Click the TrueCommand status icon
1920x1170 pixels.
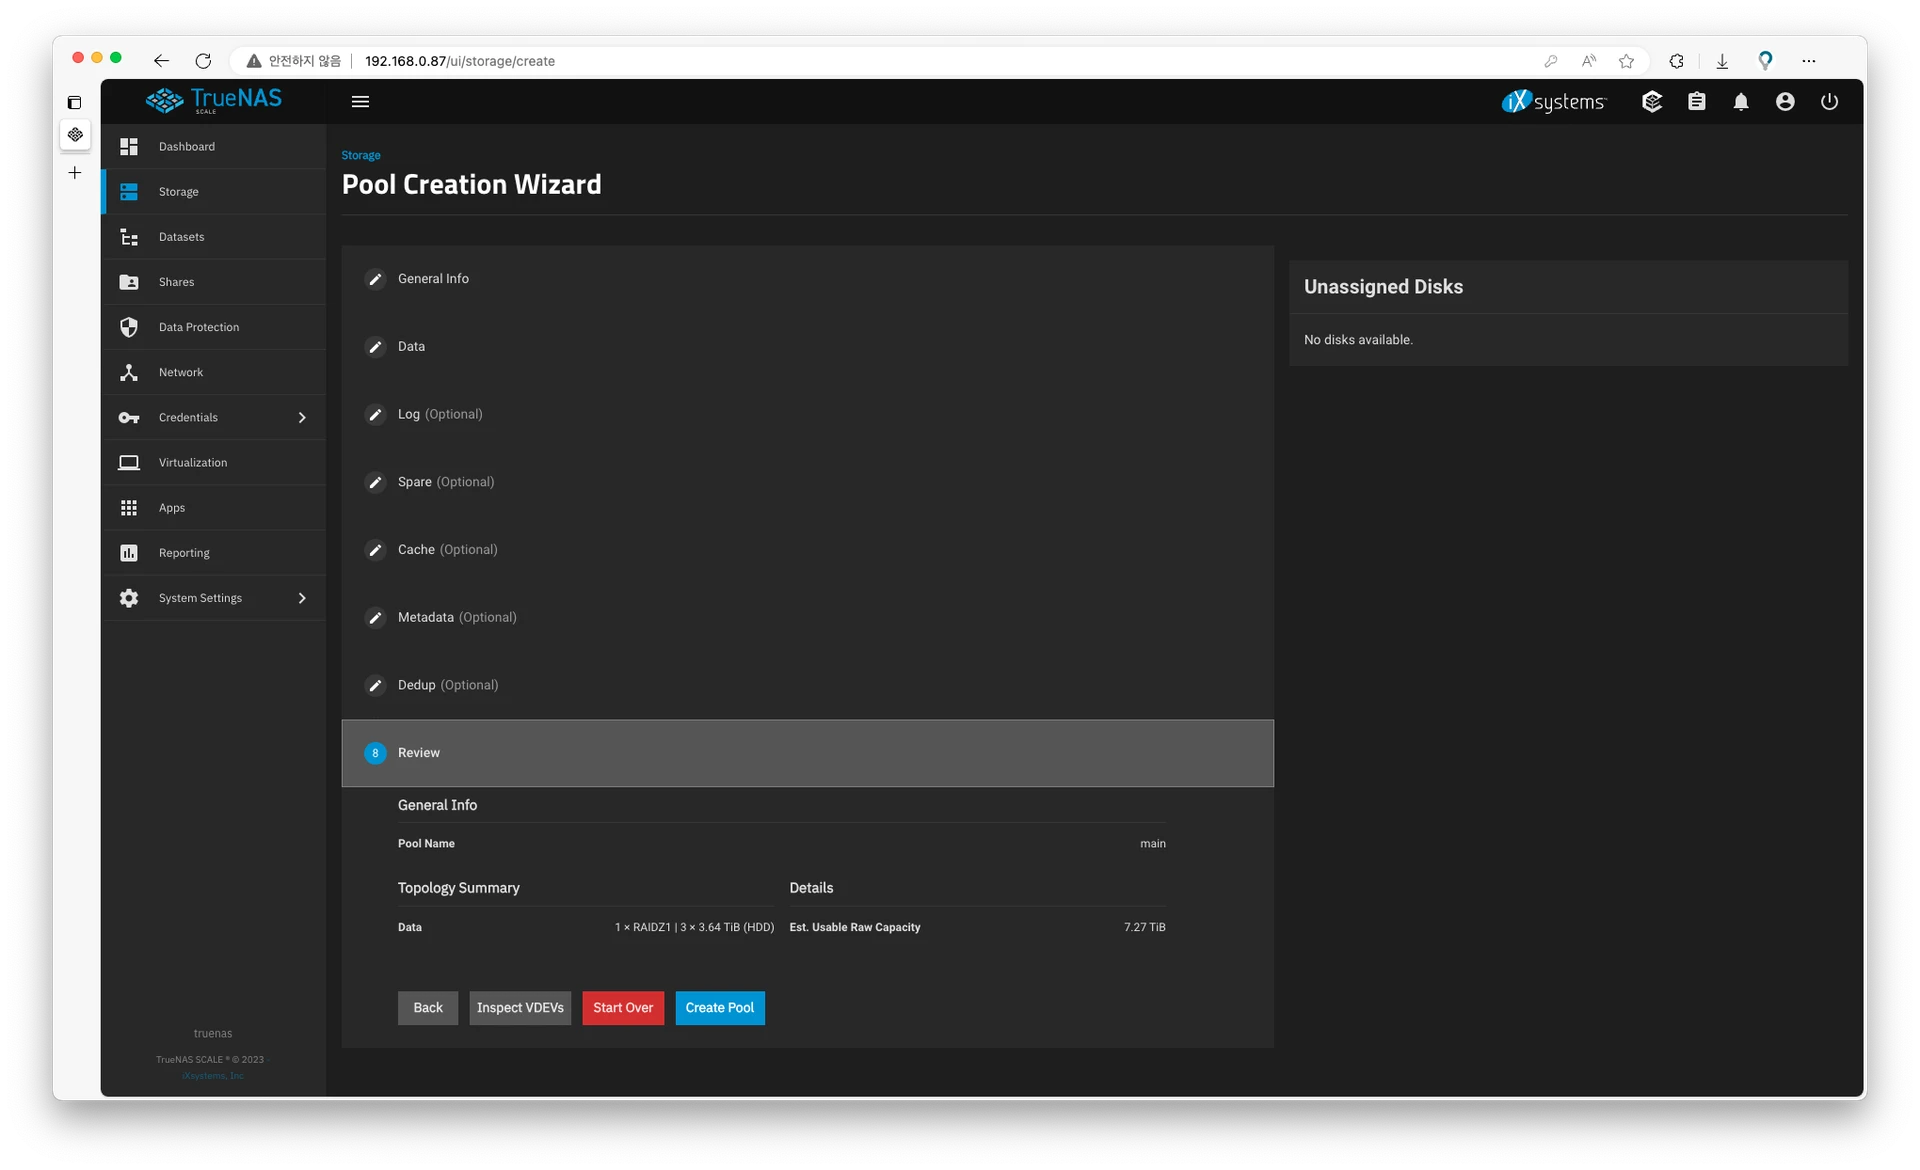point(1652,102)
